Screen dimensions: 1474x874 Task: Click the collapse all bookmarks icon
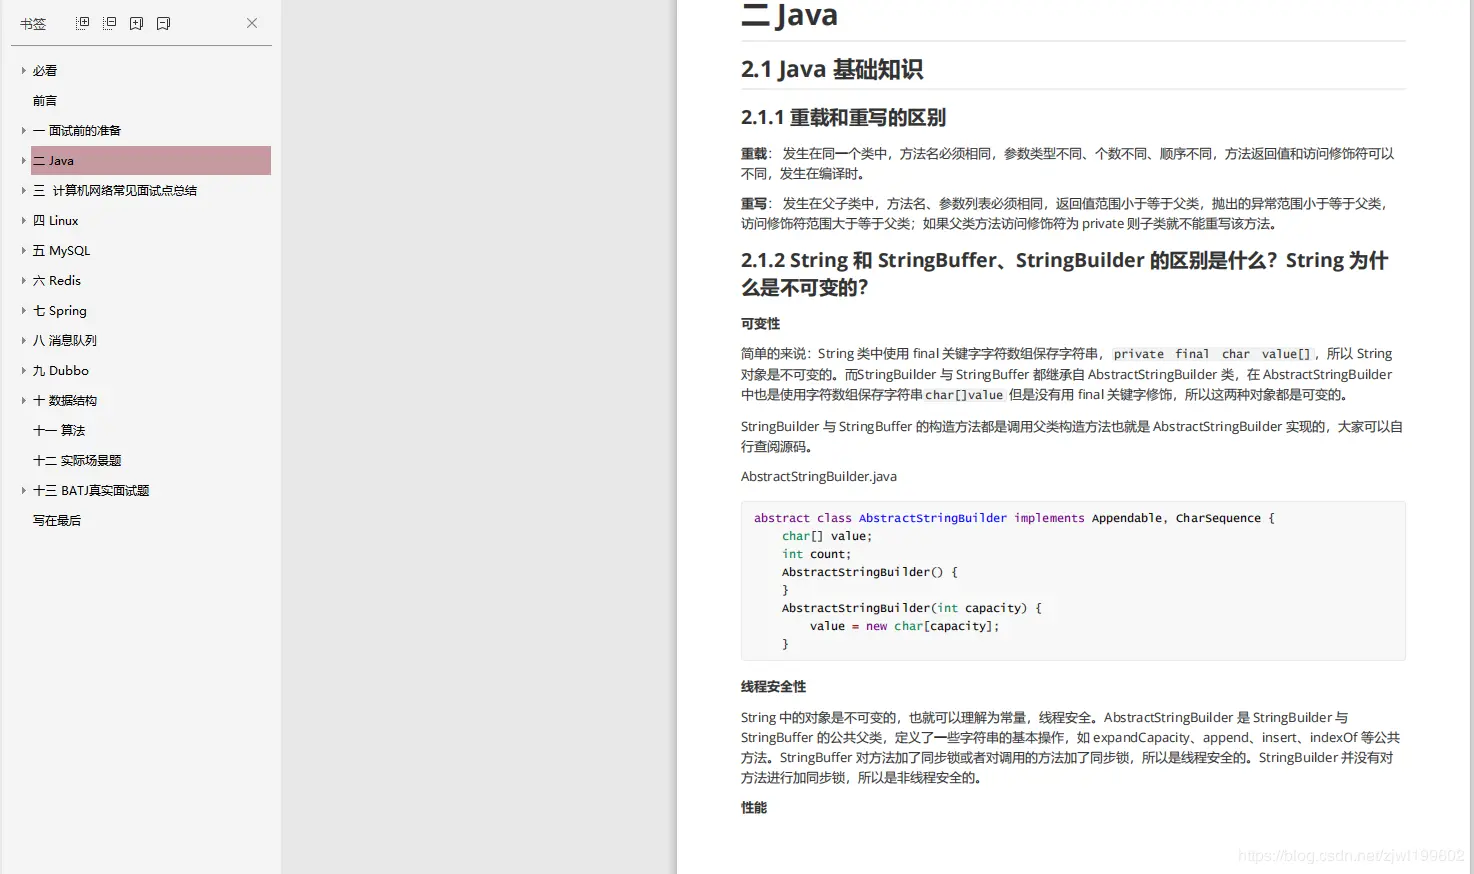tap(109, 22)
